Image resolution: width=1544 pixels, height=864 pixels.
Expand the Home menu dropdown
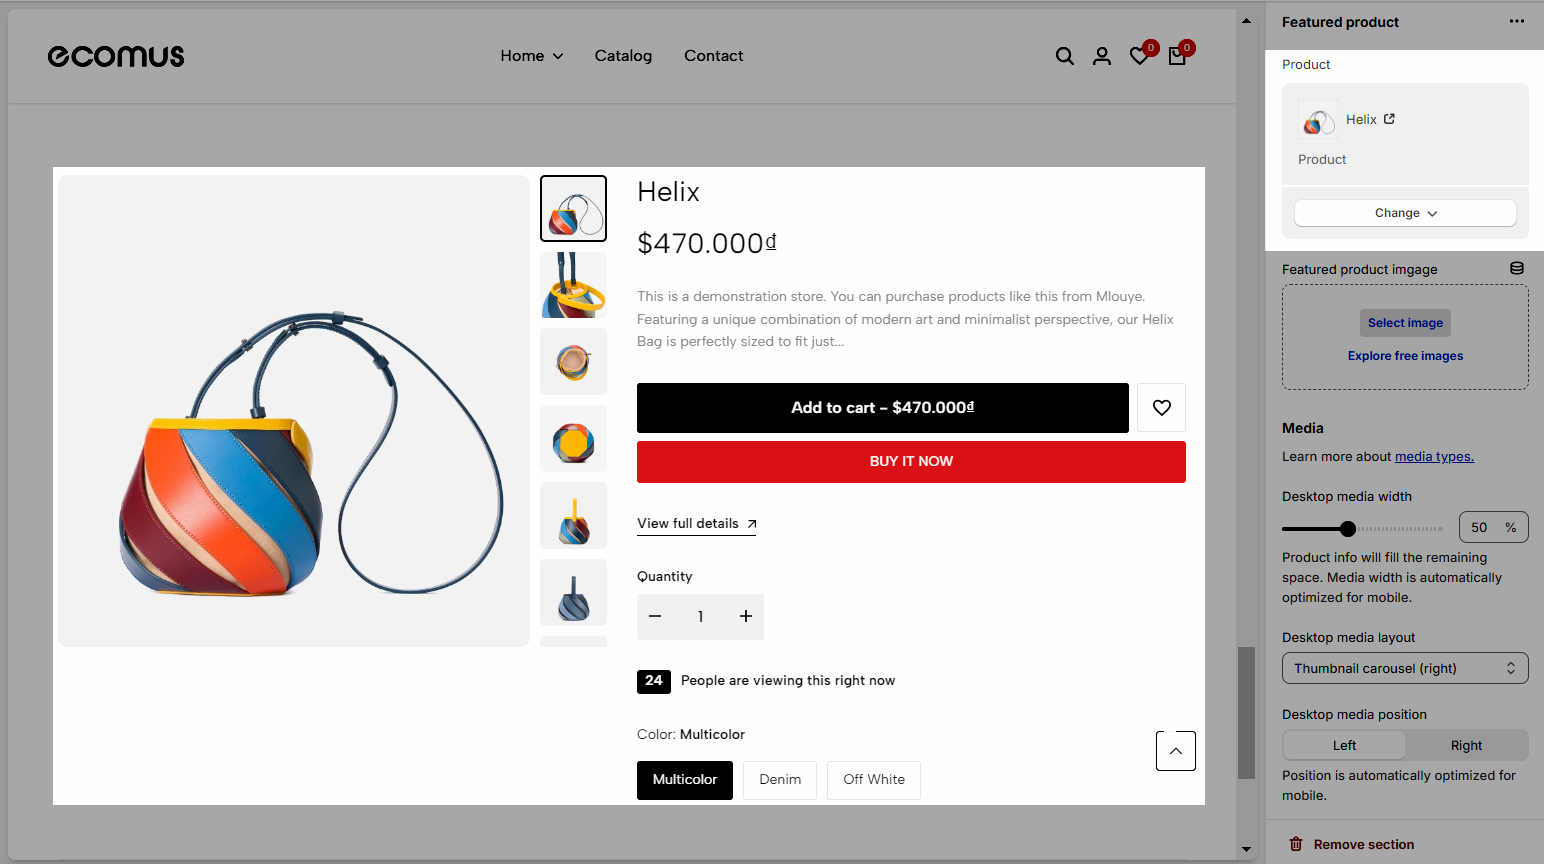(x=532, y=56)
